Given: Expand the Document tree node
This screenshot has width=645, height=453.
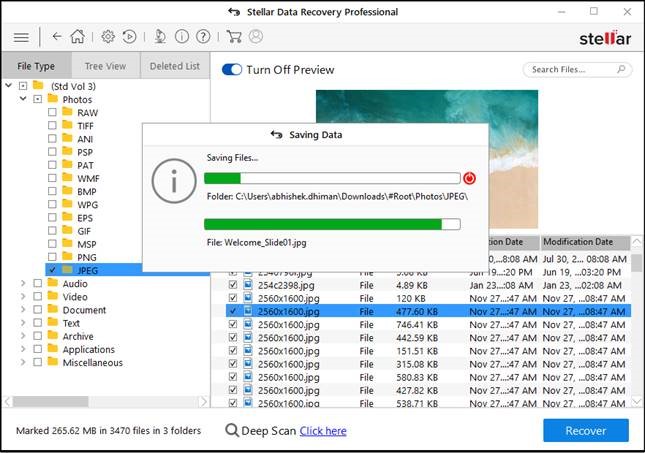Looking at the screenshot, I should [23, 310].
